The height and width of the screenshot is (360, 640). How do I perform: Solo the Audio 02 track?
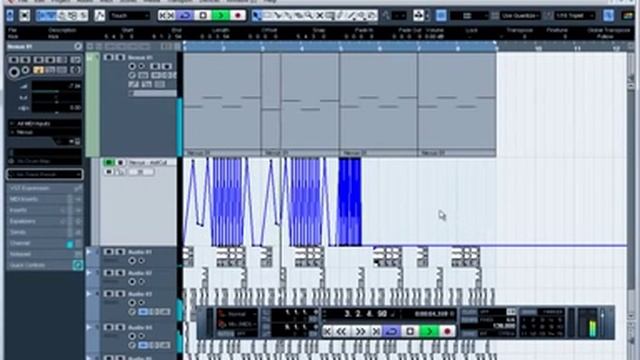coord(120,273)
